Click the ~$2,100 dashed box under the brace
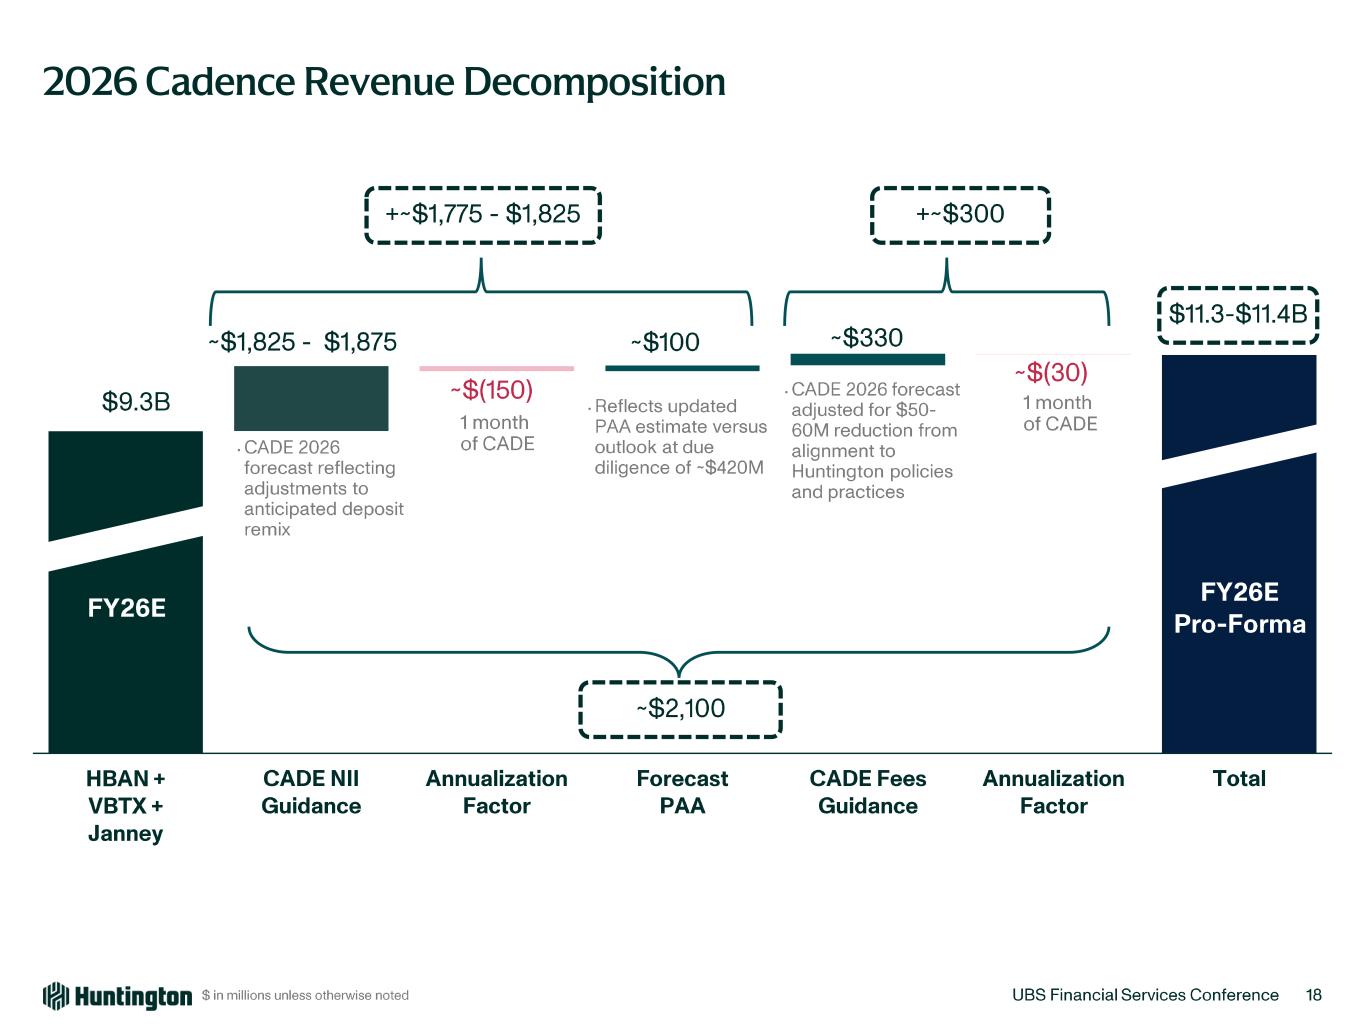This screenshot has width=1365, height=1024. point(680,709)
